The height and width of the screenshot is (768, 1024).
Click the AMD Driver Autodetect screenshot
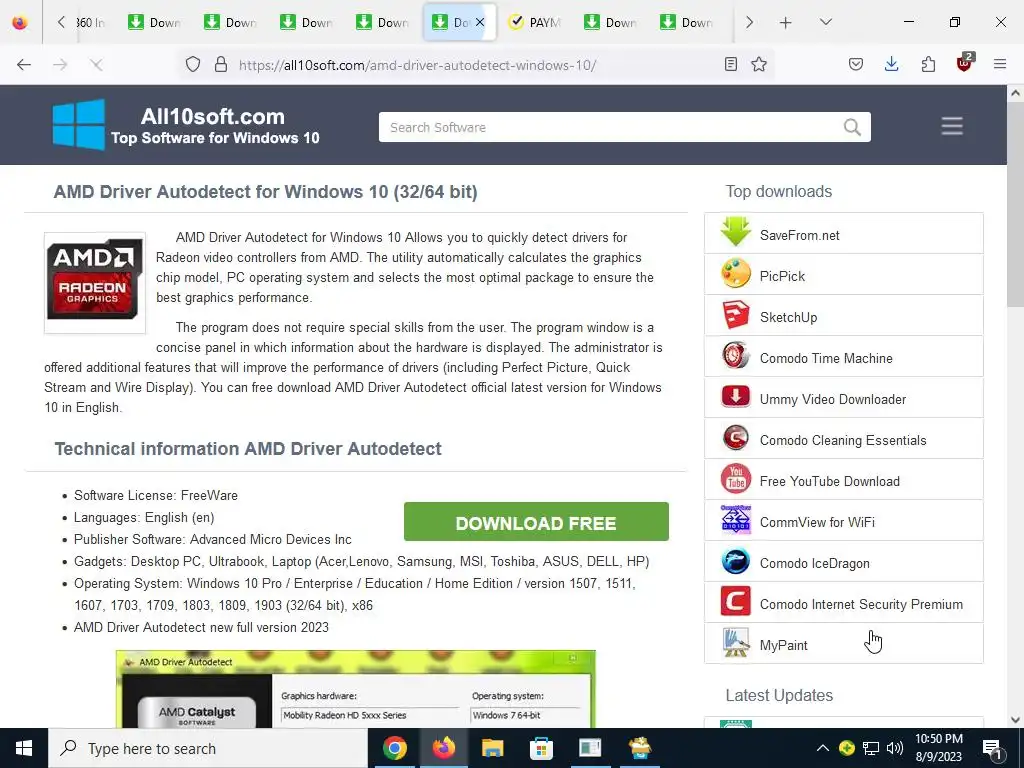point(355,689)
